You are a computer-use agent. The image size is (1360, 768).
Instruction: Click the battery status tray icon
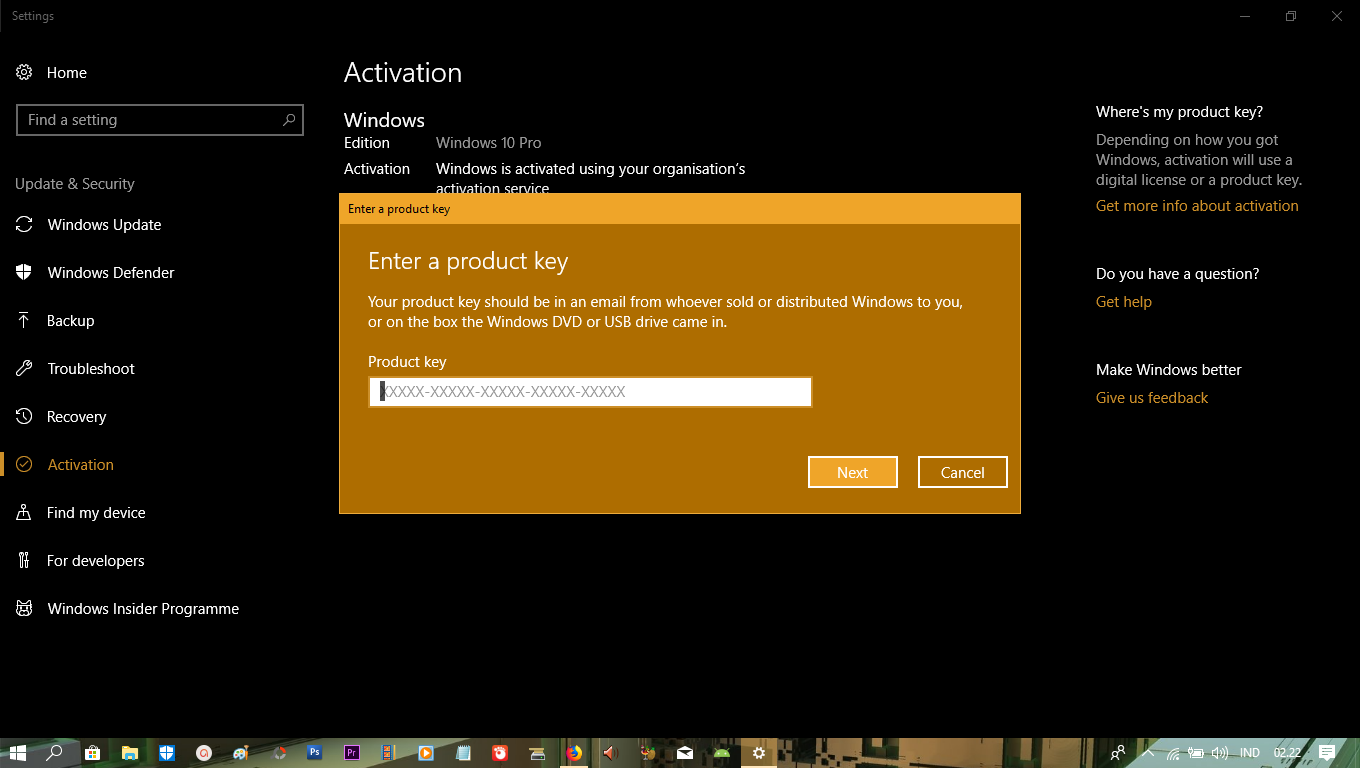pos(1196,753)
